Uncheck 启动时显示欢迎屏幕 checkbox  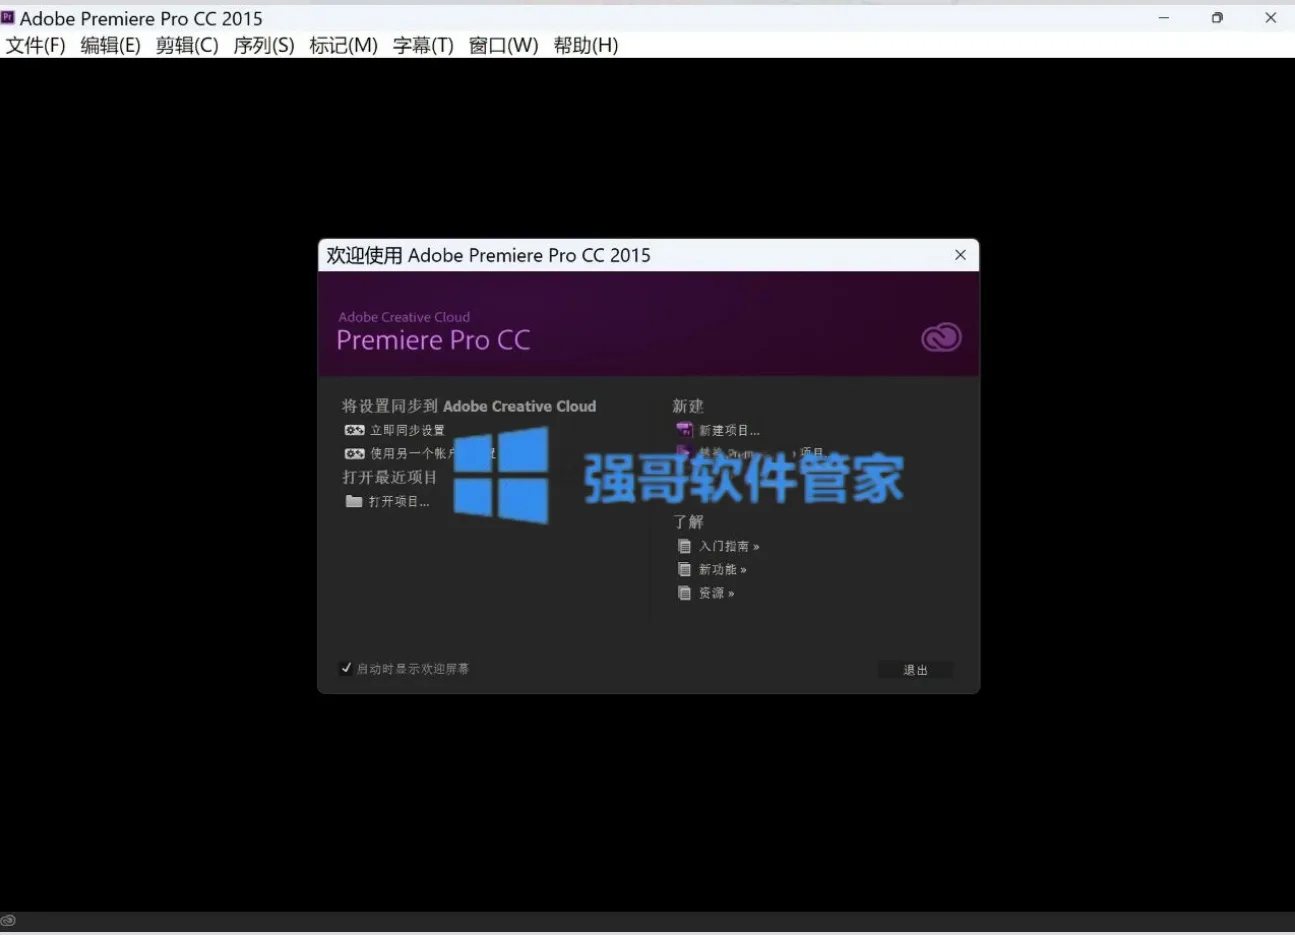346,668
